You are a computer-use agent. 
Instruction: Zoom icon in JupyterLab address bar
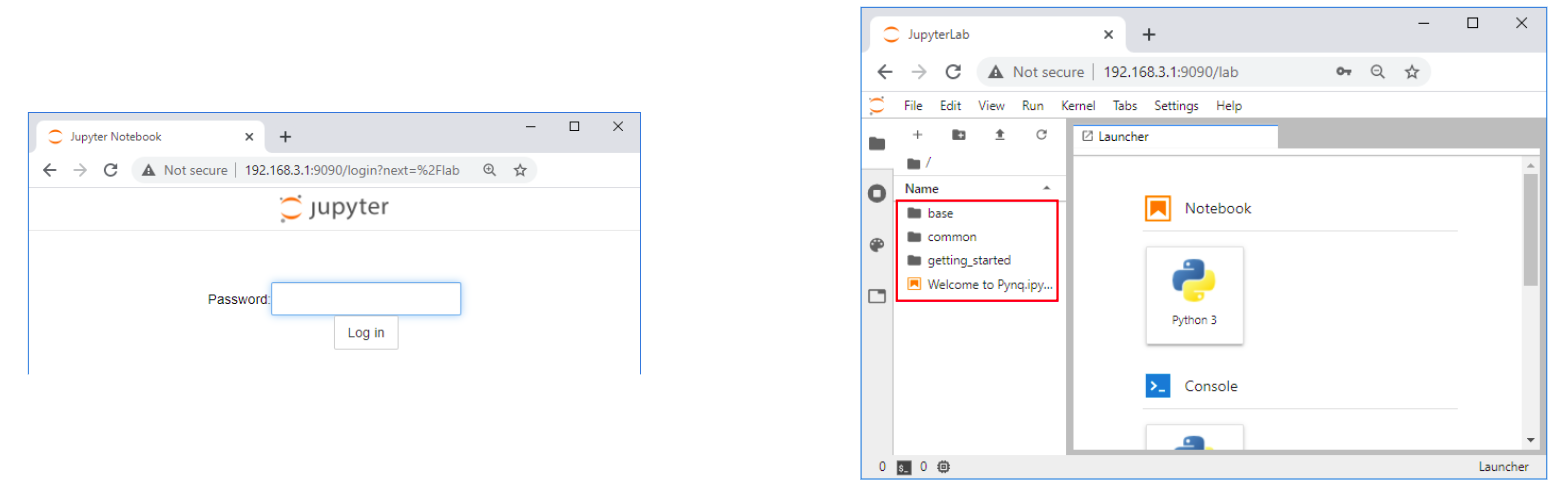point(1378,72)
